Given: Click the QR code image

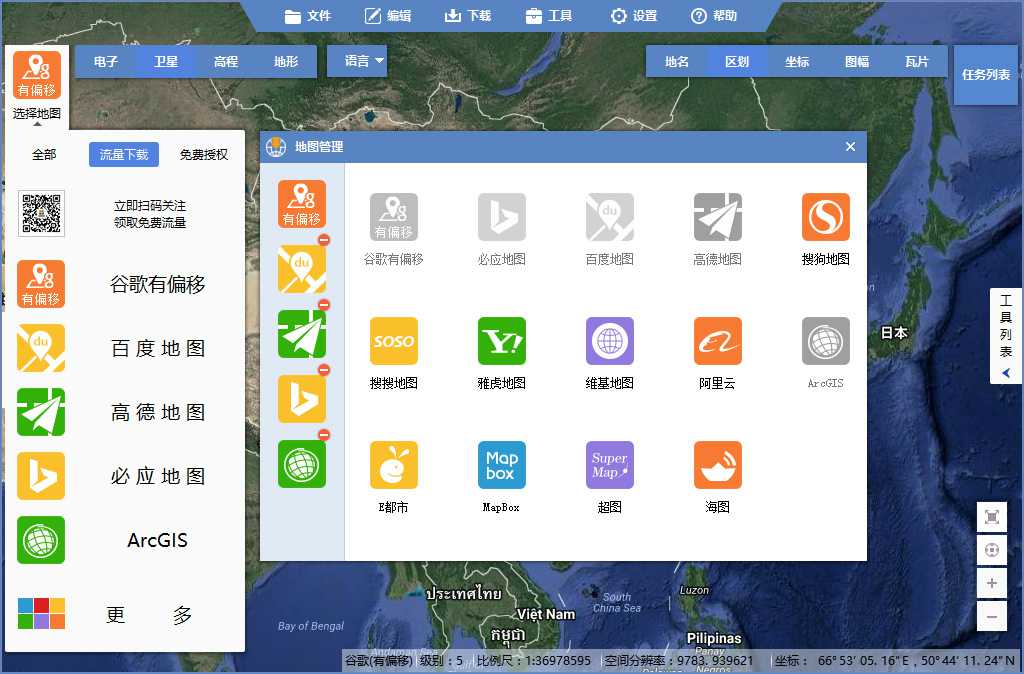Looking at the screenshot, I should (x=41, y=213).
